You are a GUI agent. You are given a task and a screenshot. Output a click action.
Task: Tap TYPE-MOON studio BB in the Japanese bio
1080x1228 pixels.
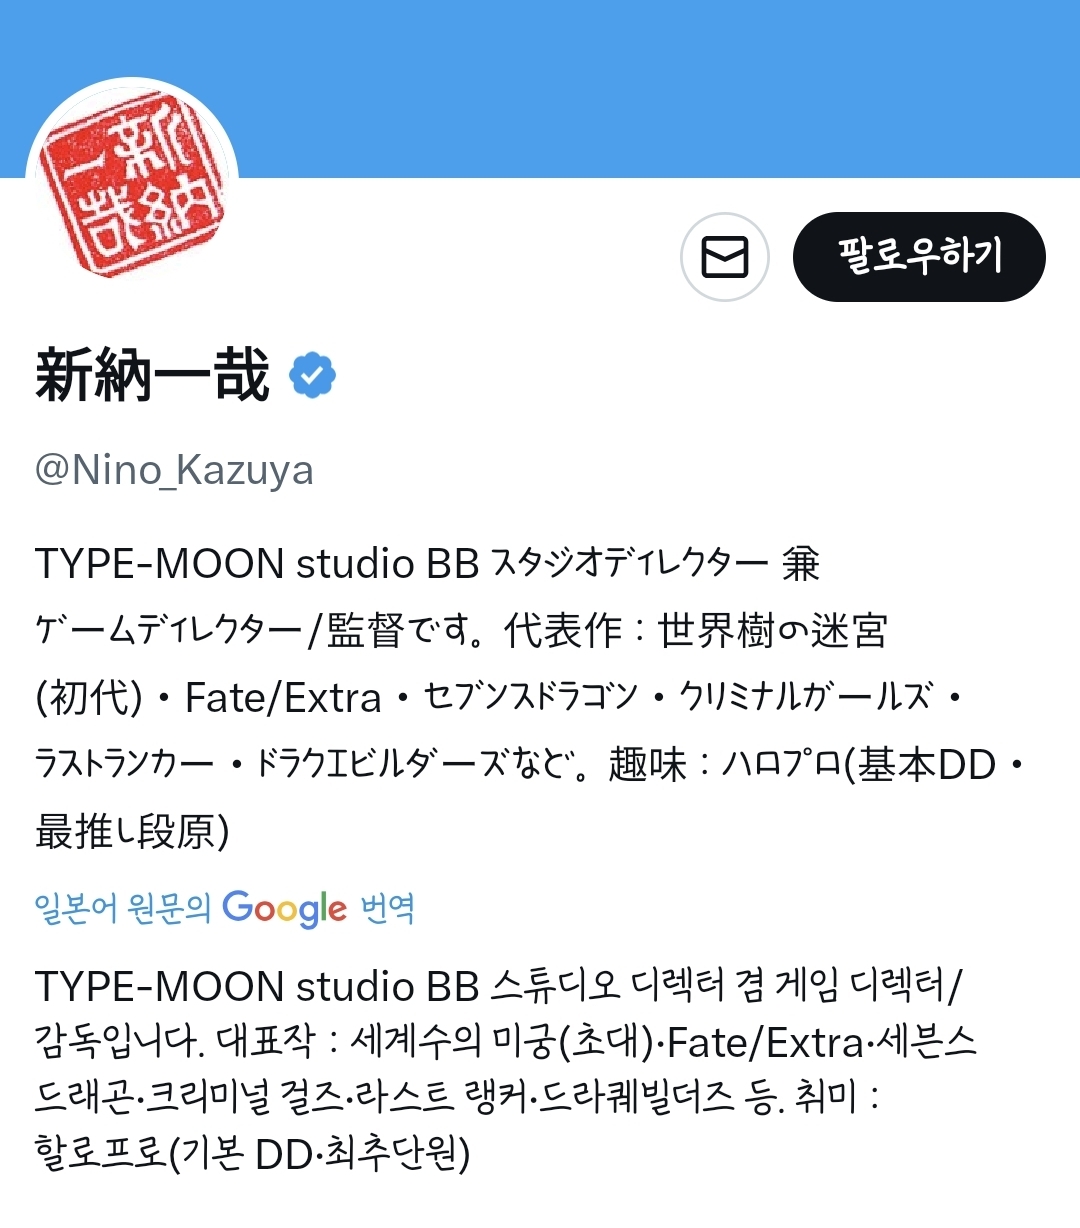click(257, 564)
